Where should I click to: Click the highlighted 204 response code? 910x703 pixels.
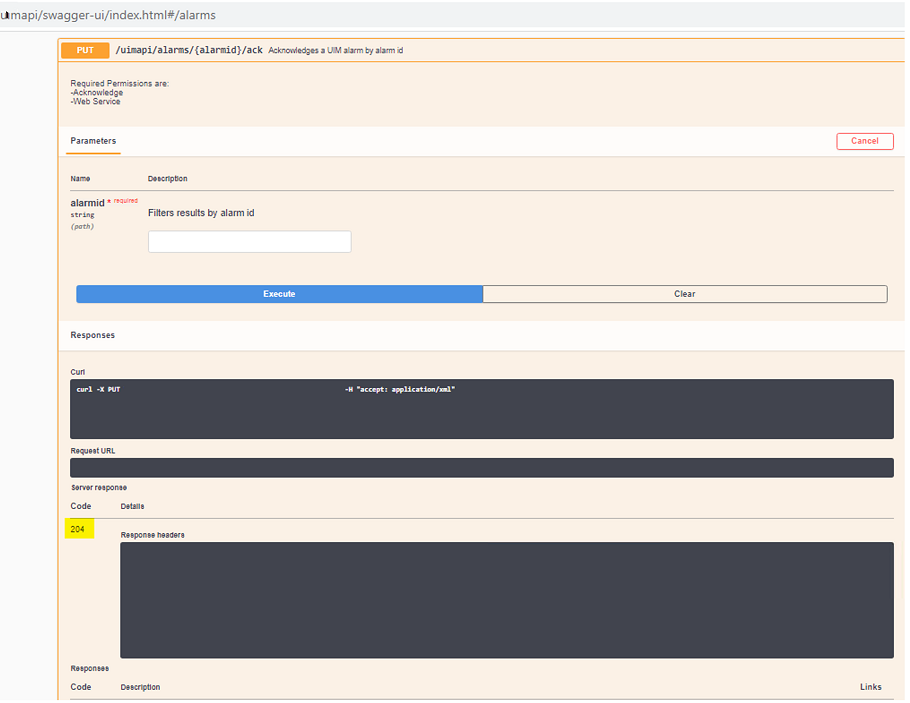point(78,528)
